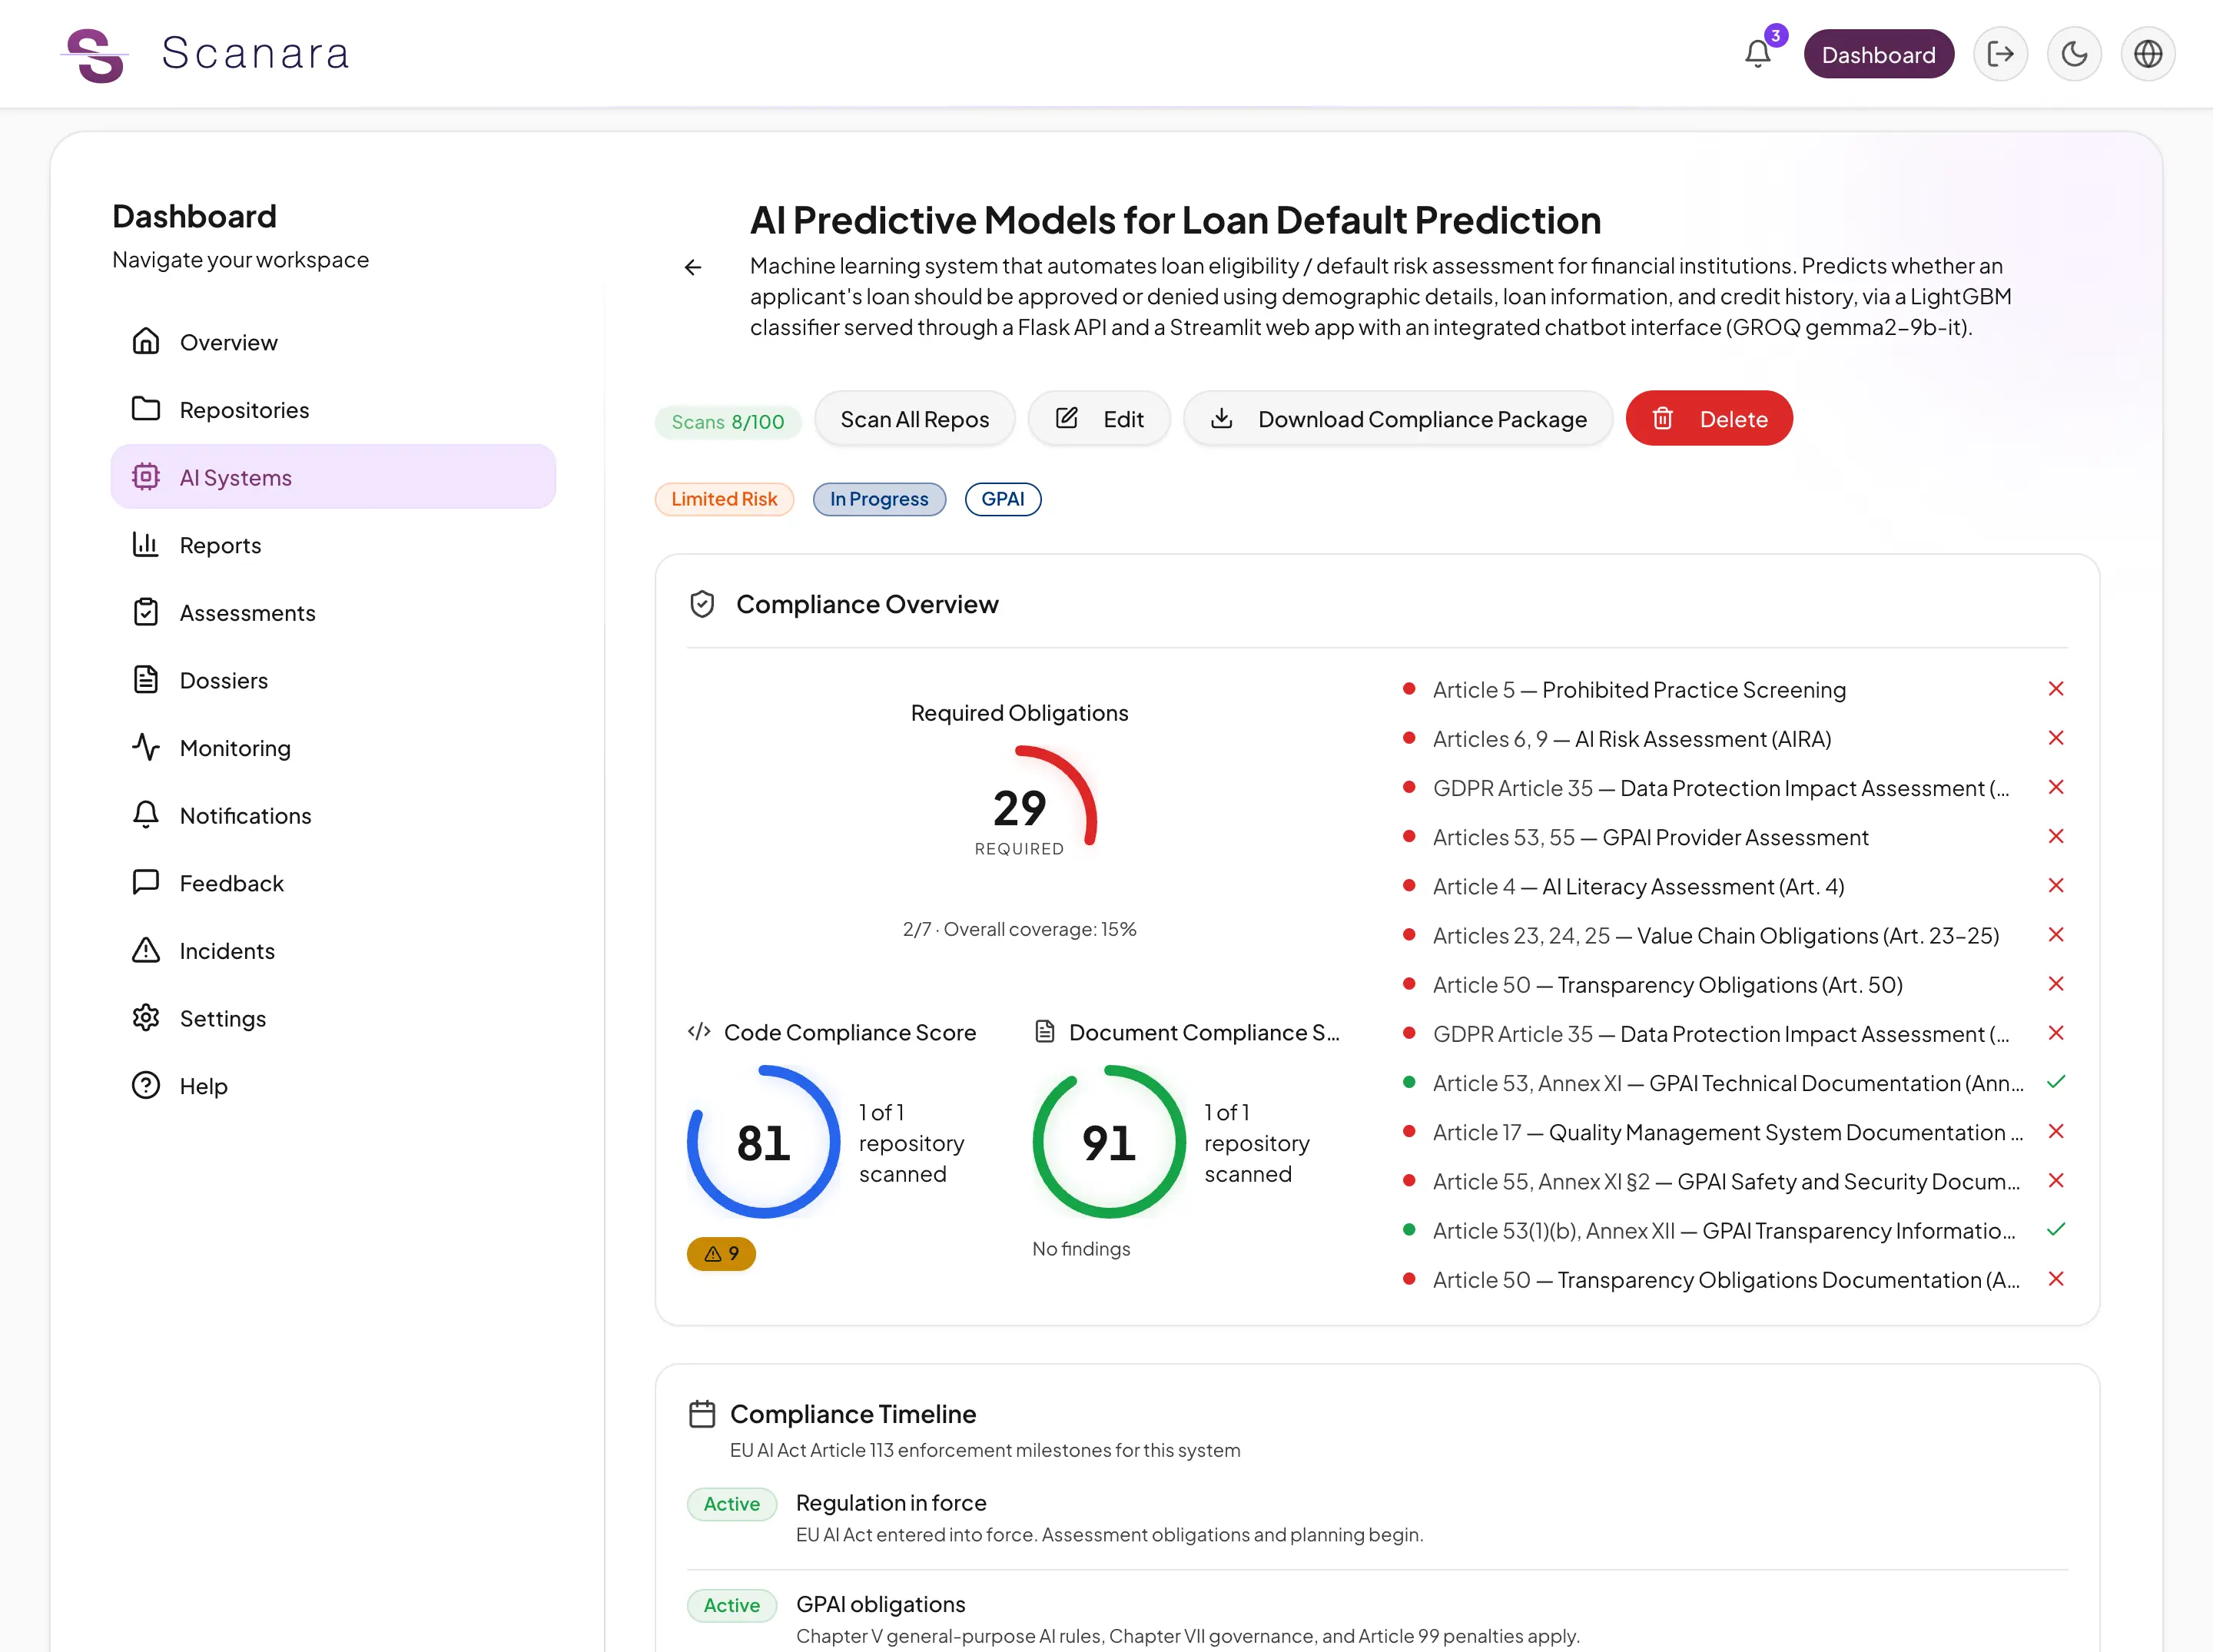2213x1652 pixels.
Task: Click the Dossiers document icon
Action: click(x=146, y=680)
